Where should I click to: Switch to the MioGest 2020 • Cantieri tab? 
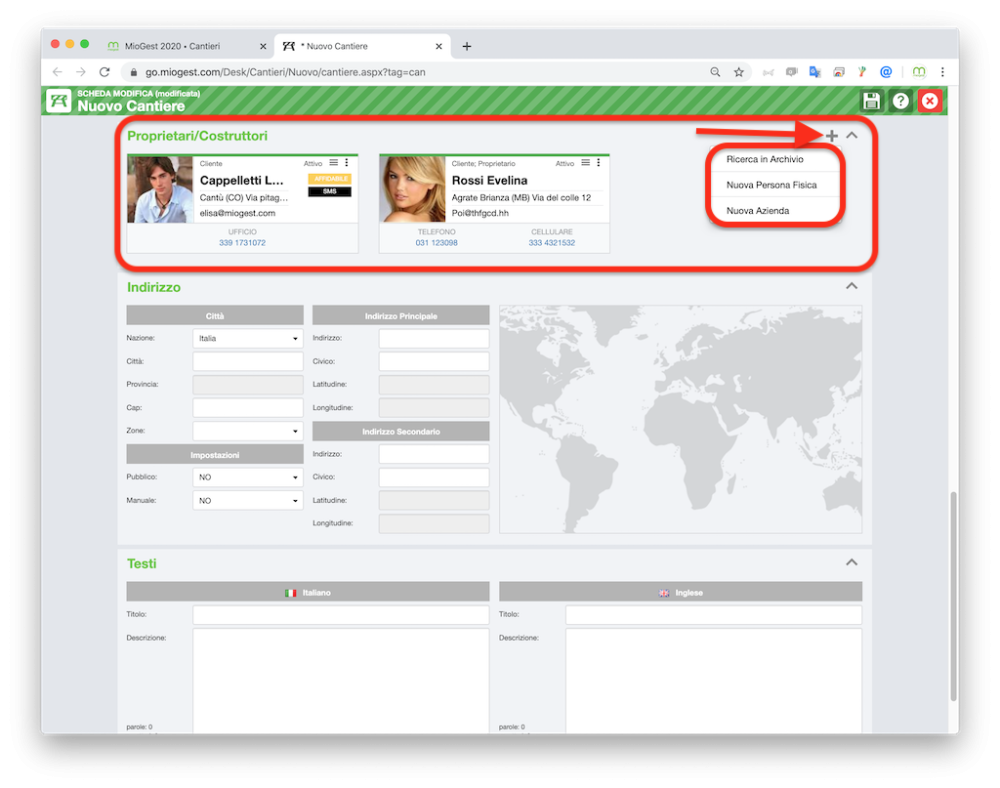click(185, 46)
